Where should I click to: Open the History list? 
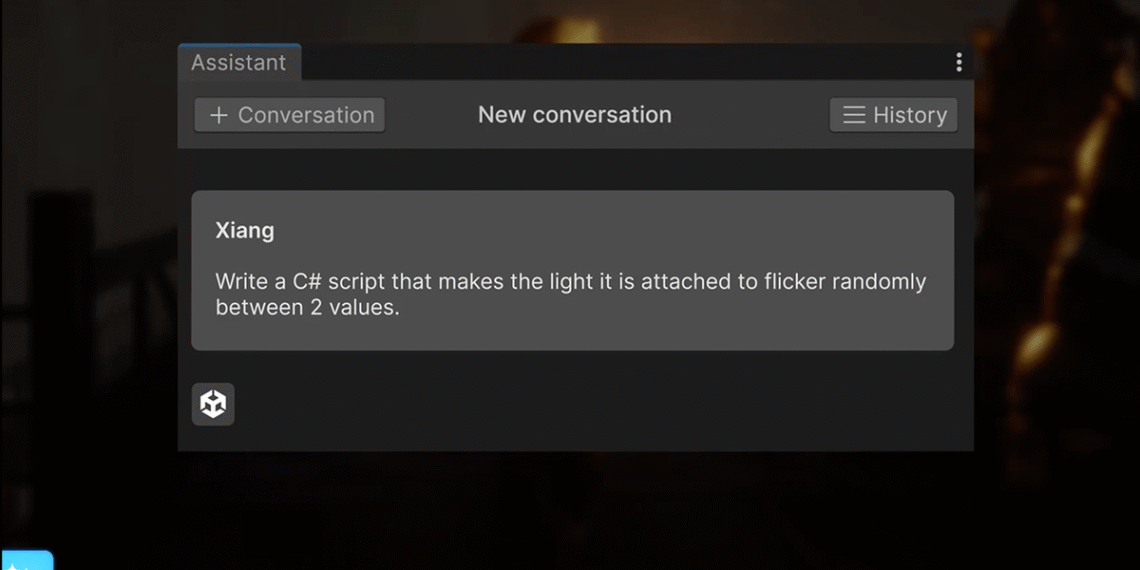coord(893,115)
